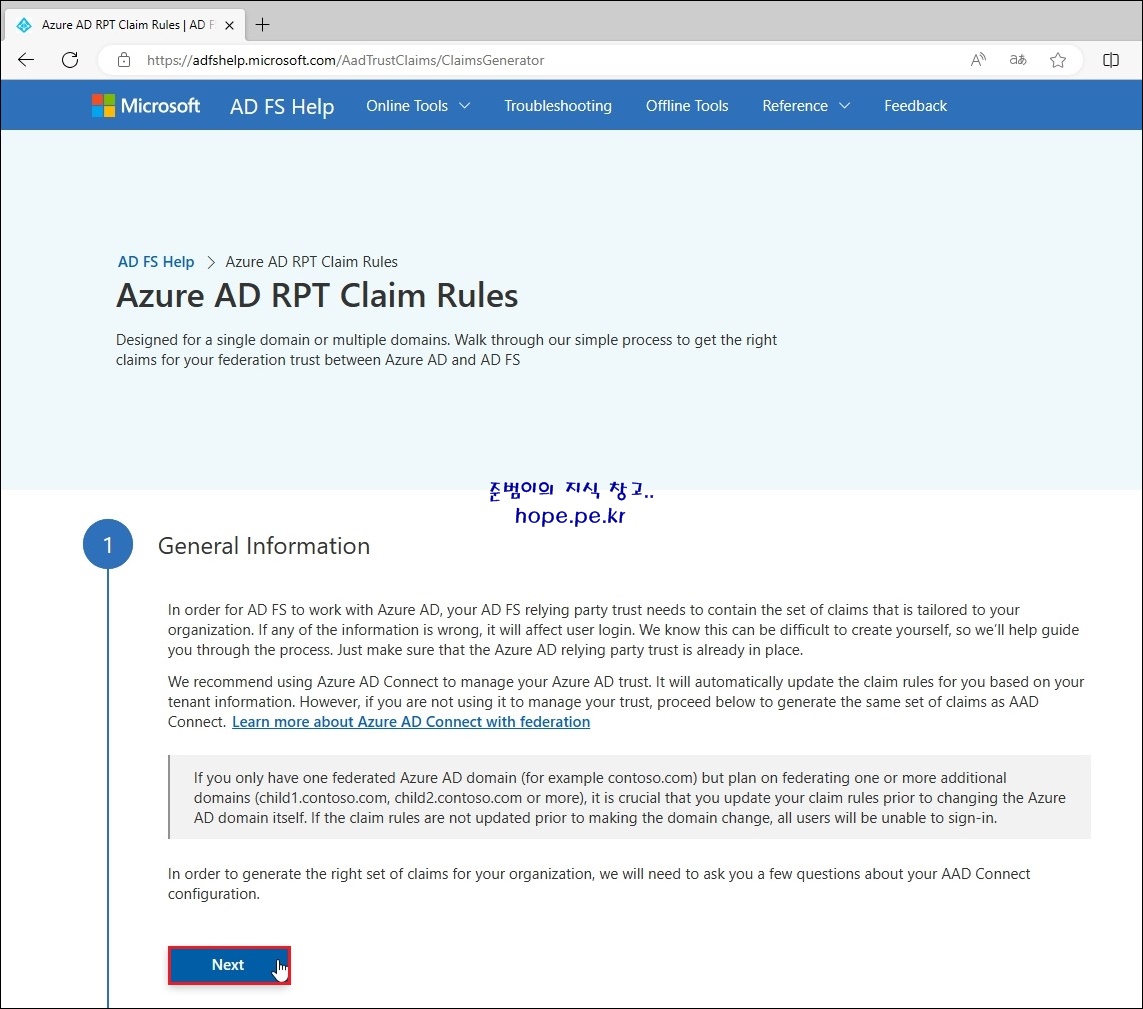Go back with the browser back arrow
Image resolution: width=1143 pixels, height=1009 pixels.
point(26,60)
